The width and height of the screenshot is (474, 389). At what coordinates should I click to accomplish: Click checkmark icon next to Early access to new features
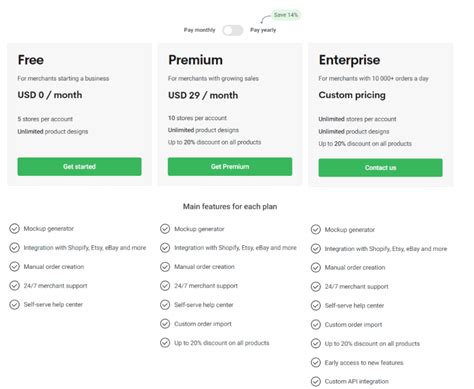pyautogui.click(x=316, y=362)
